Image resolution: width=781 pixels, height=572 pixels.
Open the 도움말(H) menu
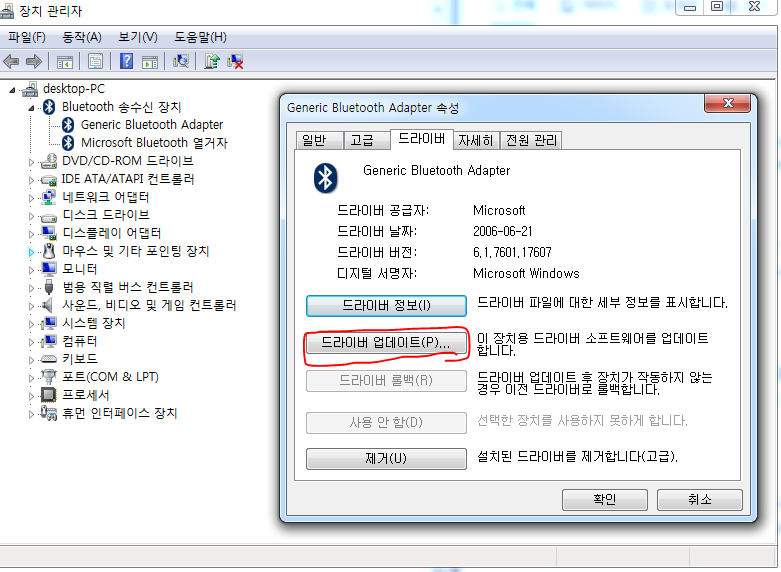(x=200, y=37)
